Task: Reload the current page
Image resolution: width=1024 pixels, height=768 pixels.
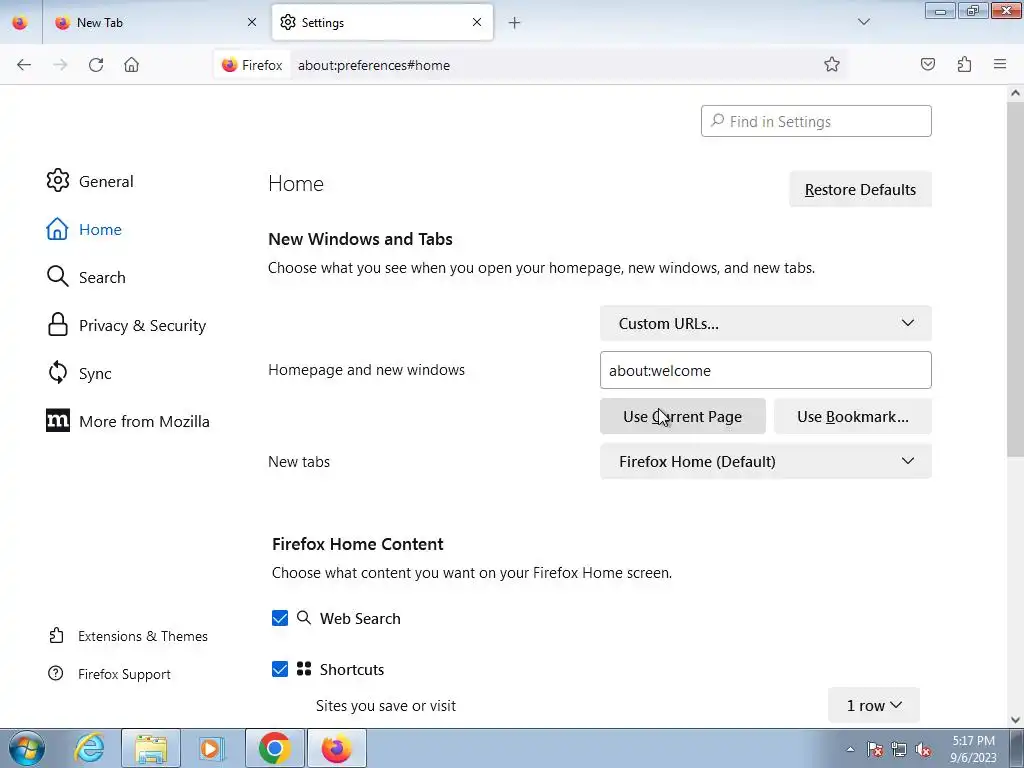Action: click(96, 65)
